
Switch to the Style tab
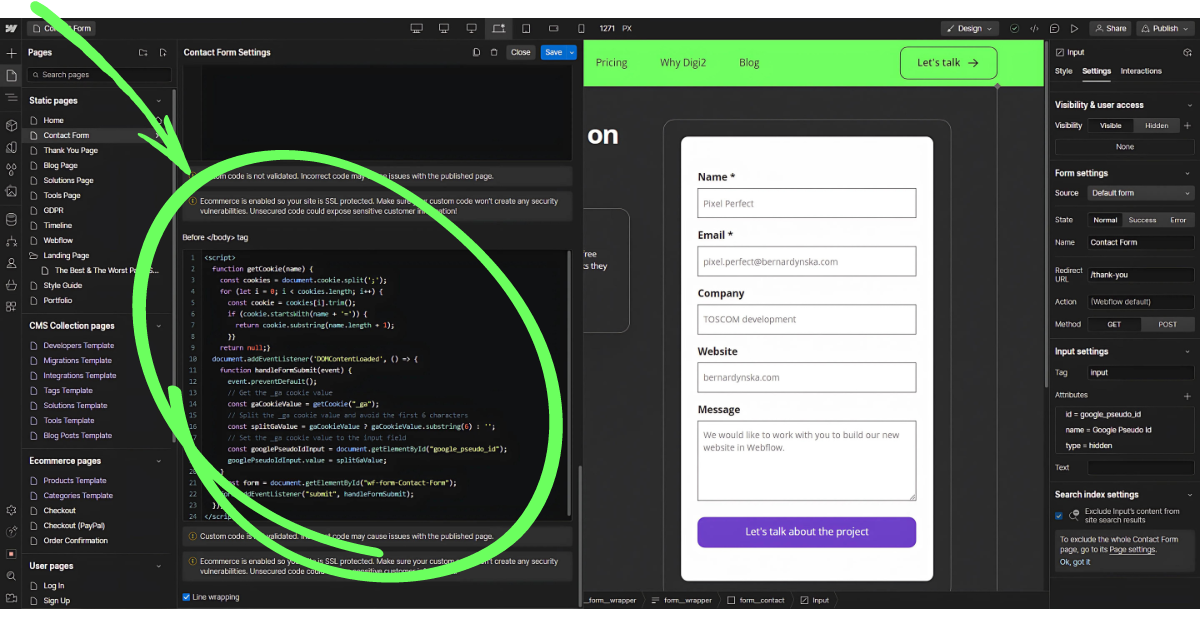click(x=1064, y=71)
